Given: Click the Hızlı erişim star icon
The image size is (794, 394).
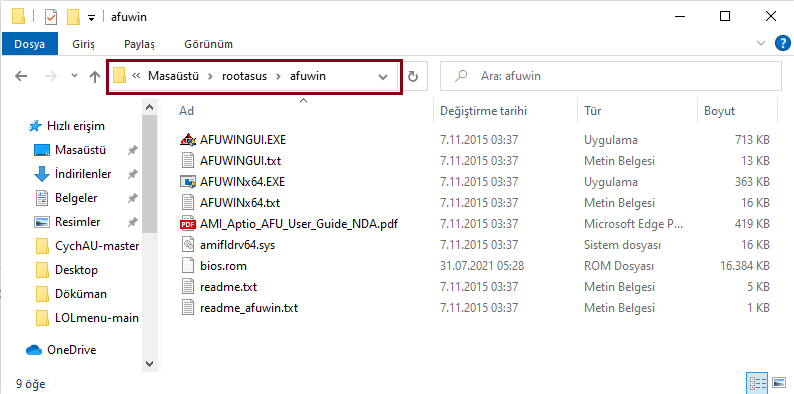Looking at the screenshot, I should [x=35, y=126].
